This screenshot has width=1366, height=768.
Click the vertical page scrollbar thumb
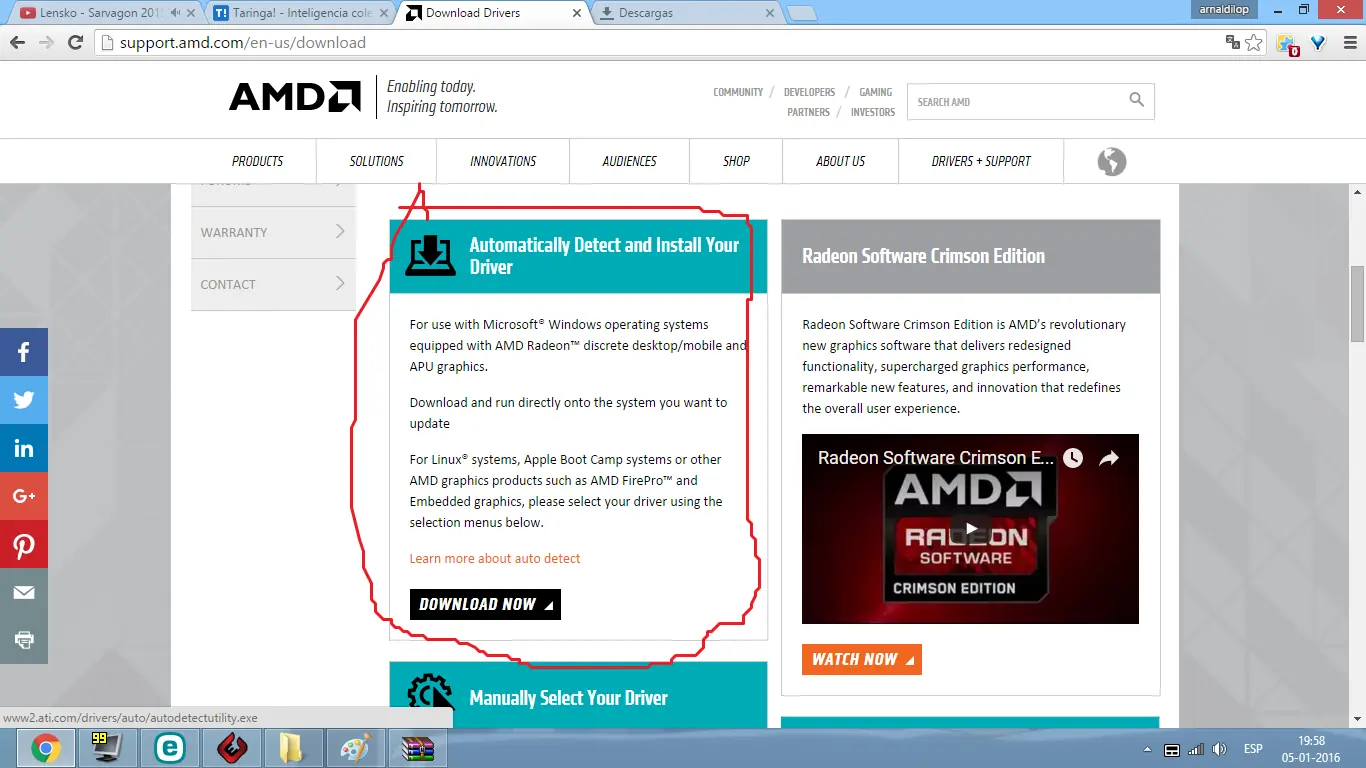pyautogui.click(x=1357, y=303)
